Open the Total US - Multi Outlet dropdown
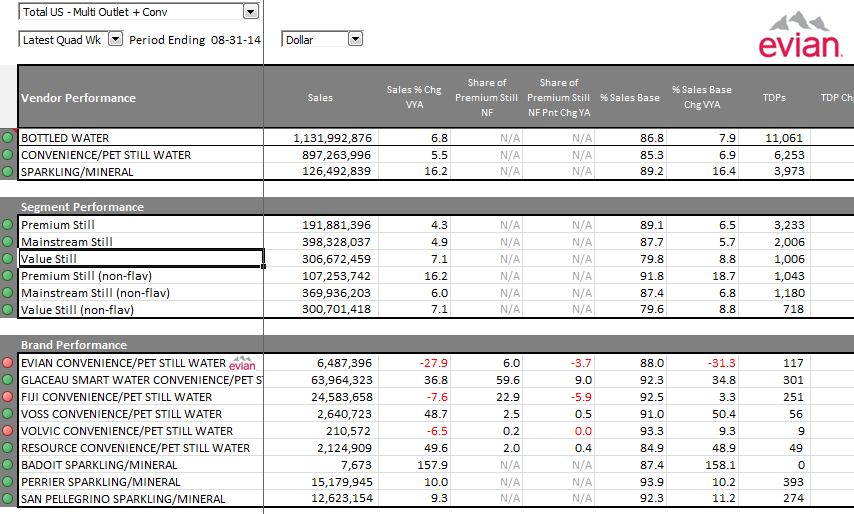The width and height of the screenshot is (854, 514). 250,12
